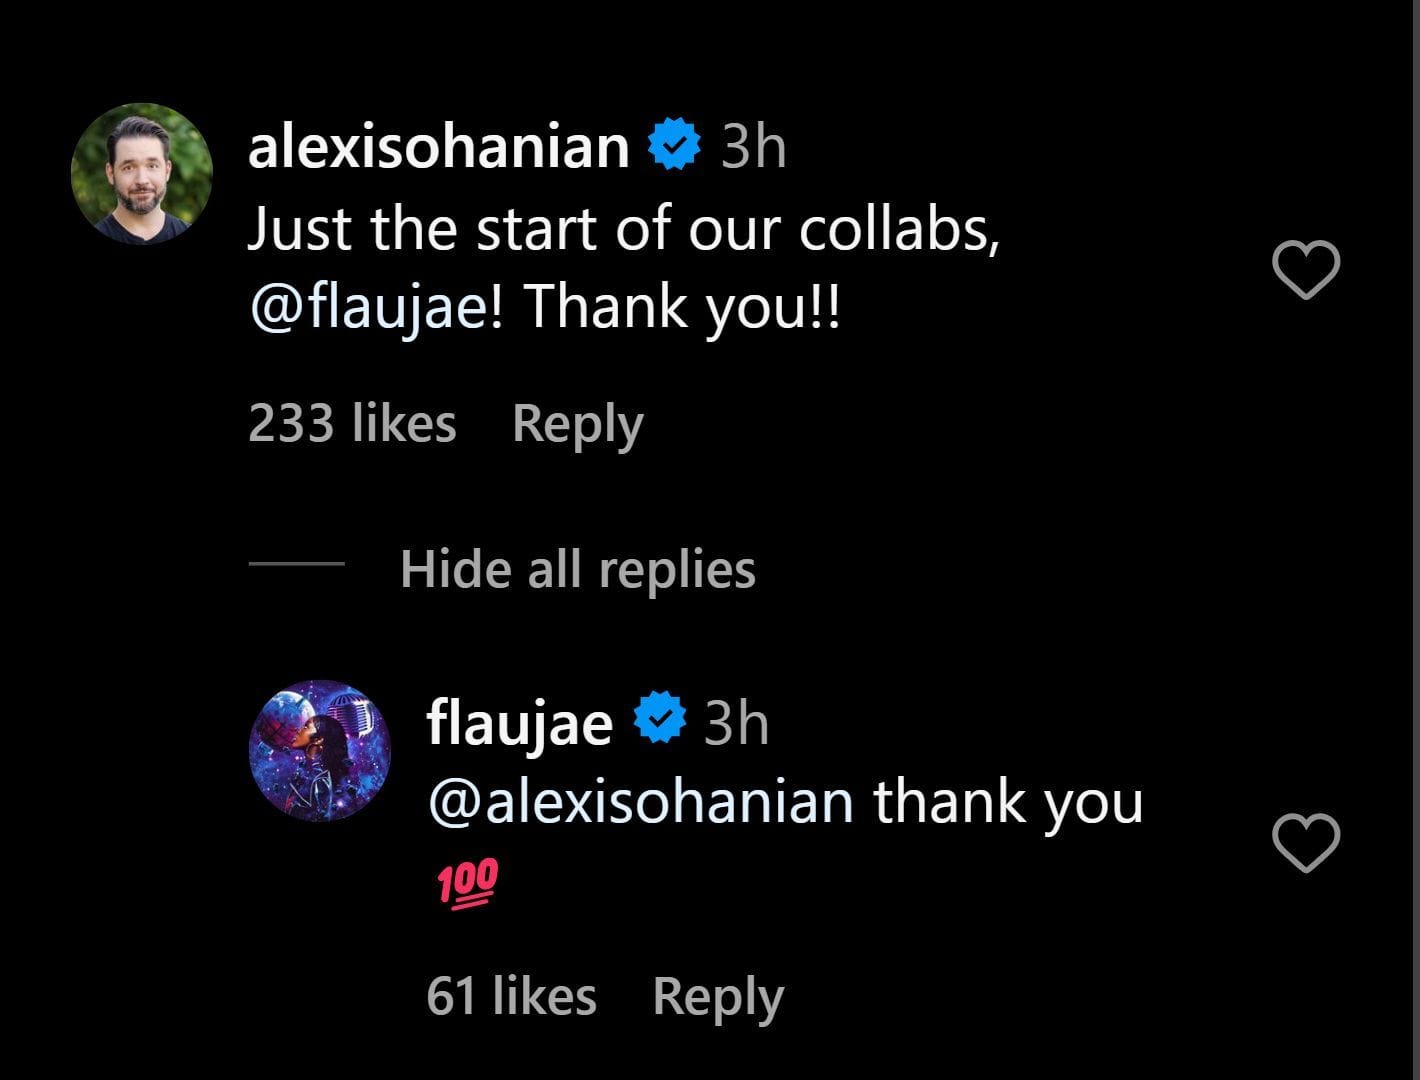Click the verified badge beside flaujae
The height and width of the screenshot is (1080, 1420).
(x=660, y=720)
